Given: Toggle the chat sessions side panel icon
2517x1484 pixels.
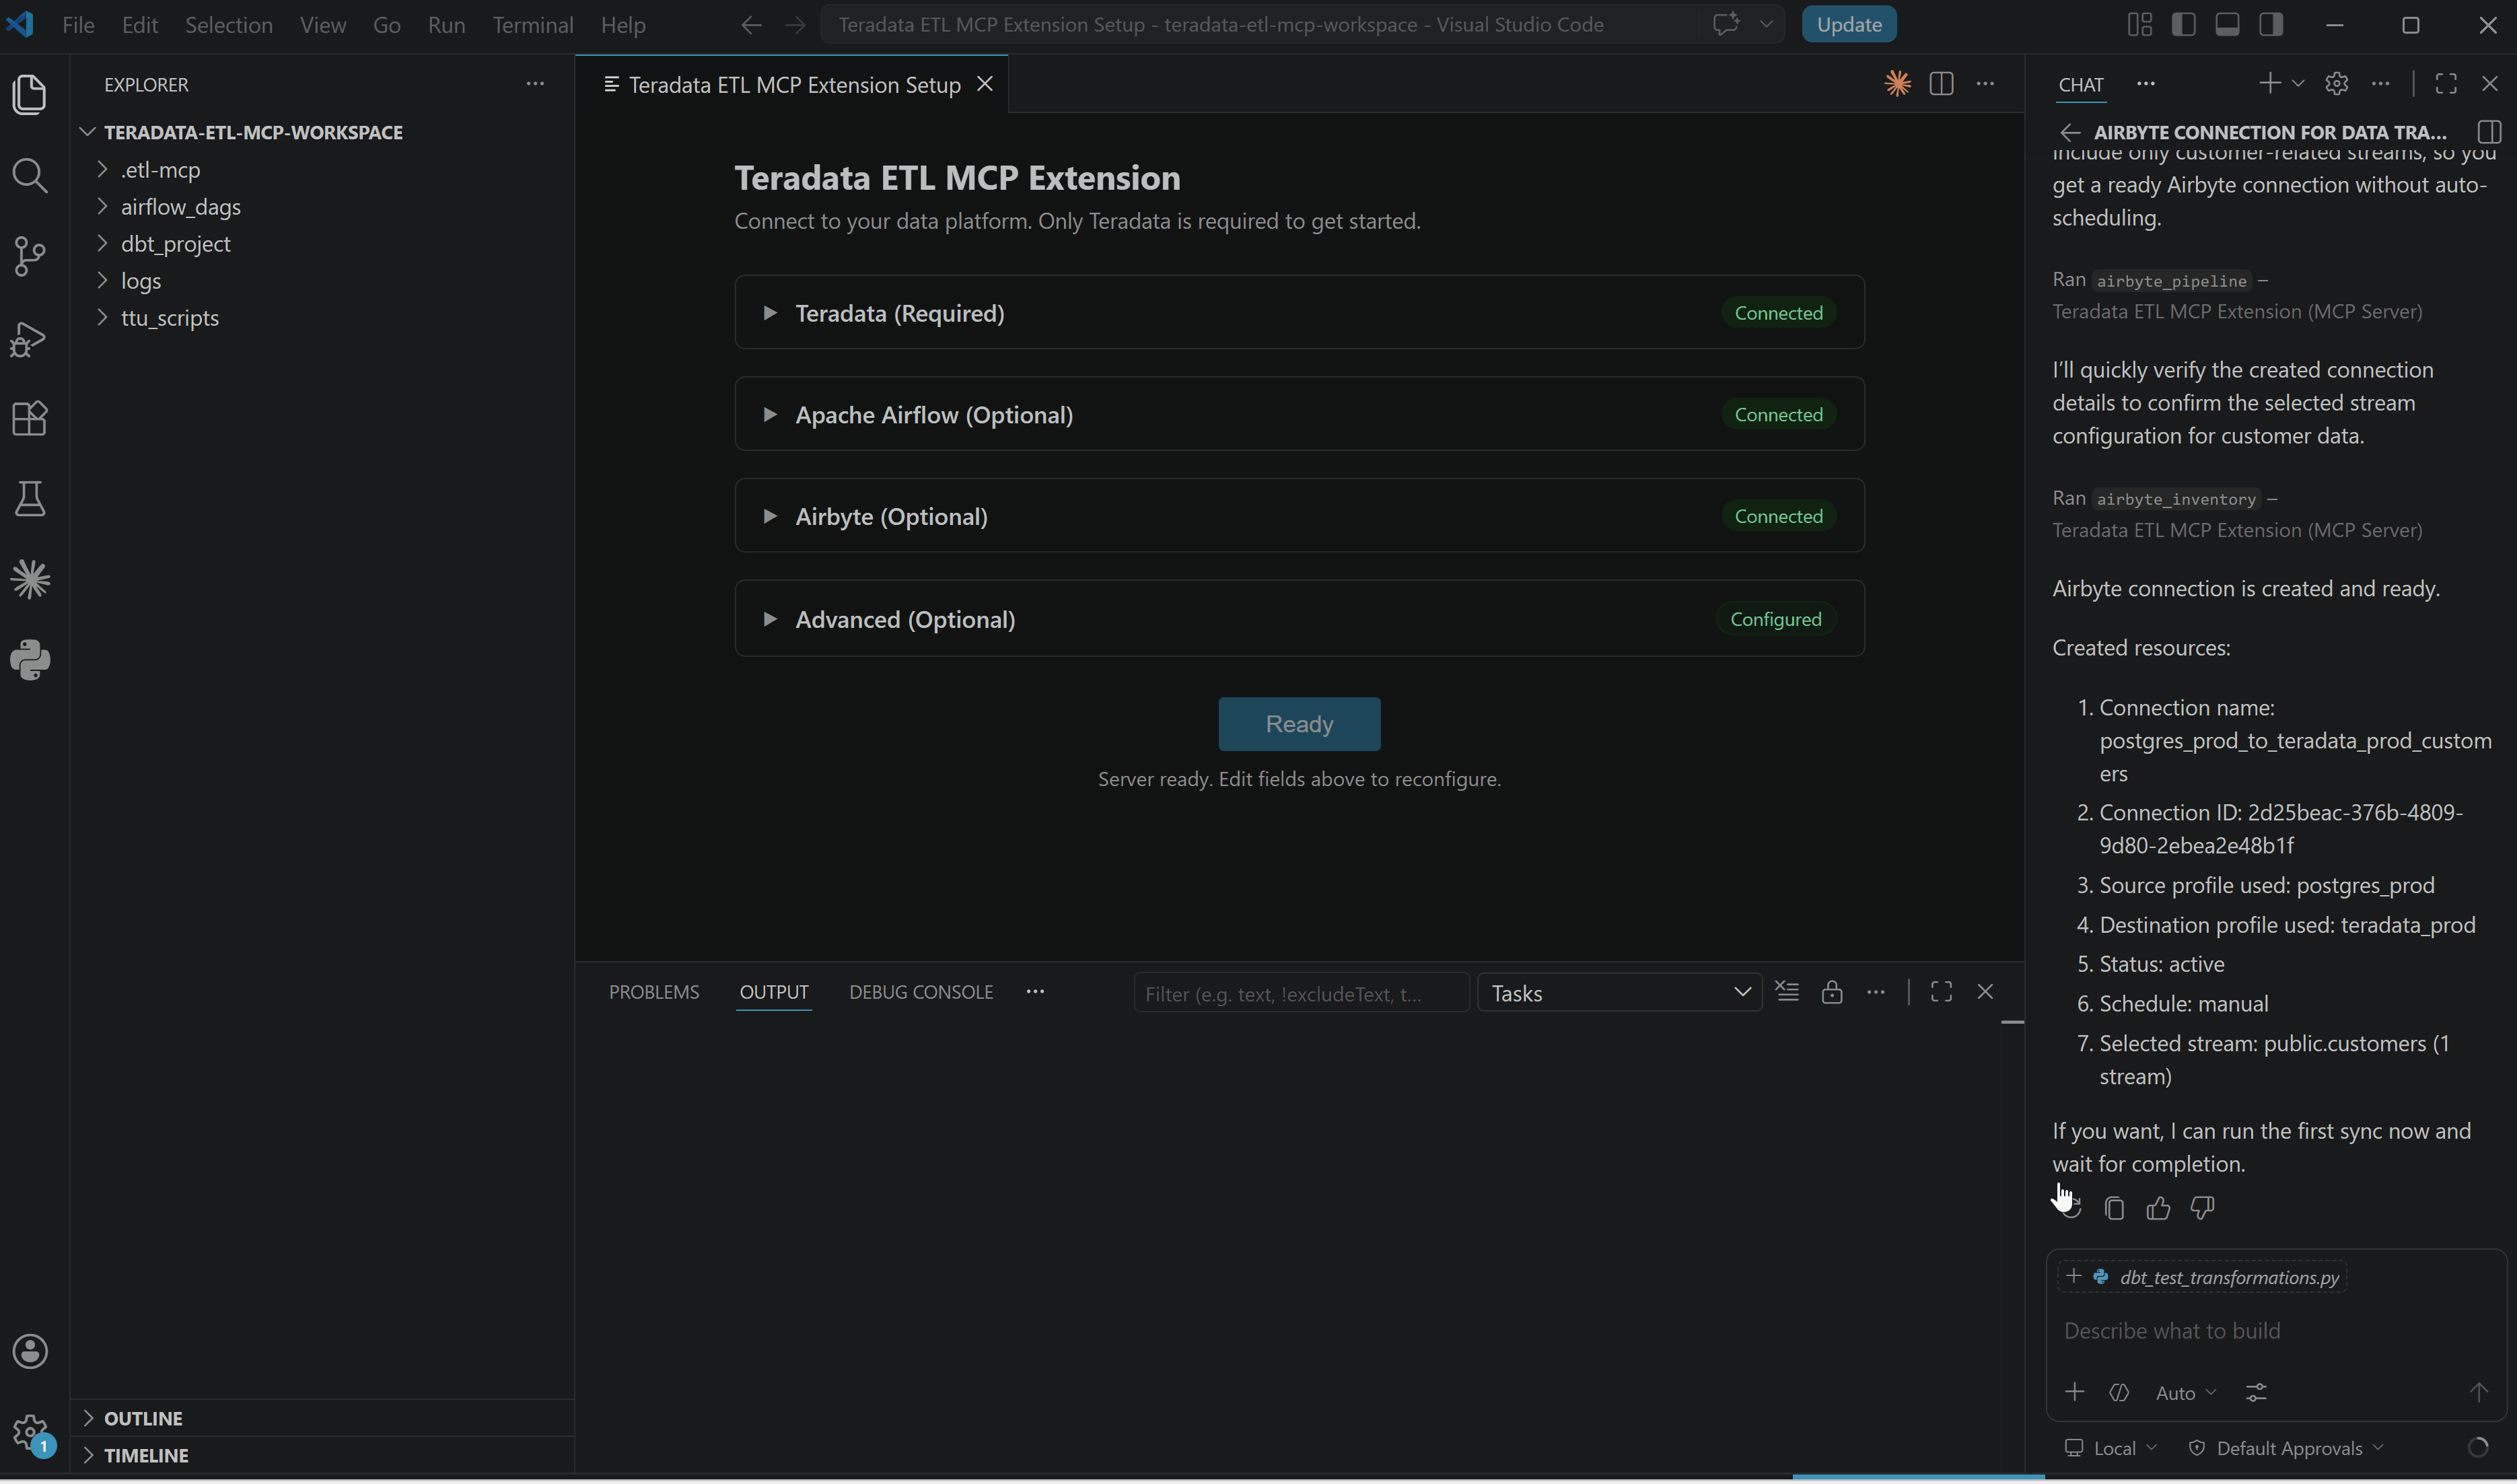Looking at the screenshot, I should (x=2489, y=132).
